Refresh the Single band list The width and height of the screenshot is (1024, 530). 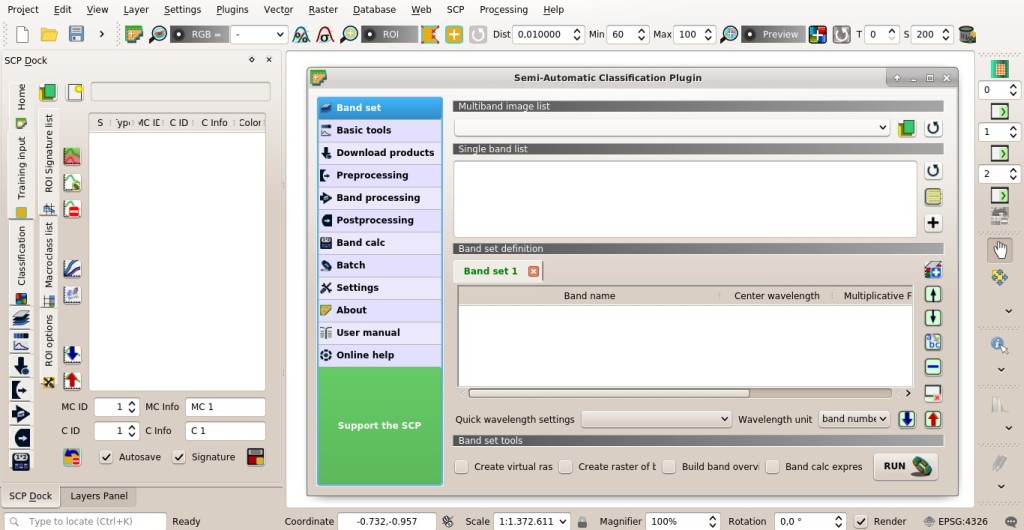point(933,171)
